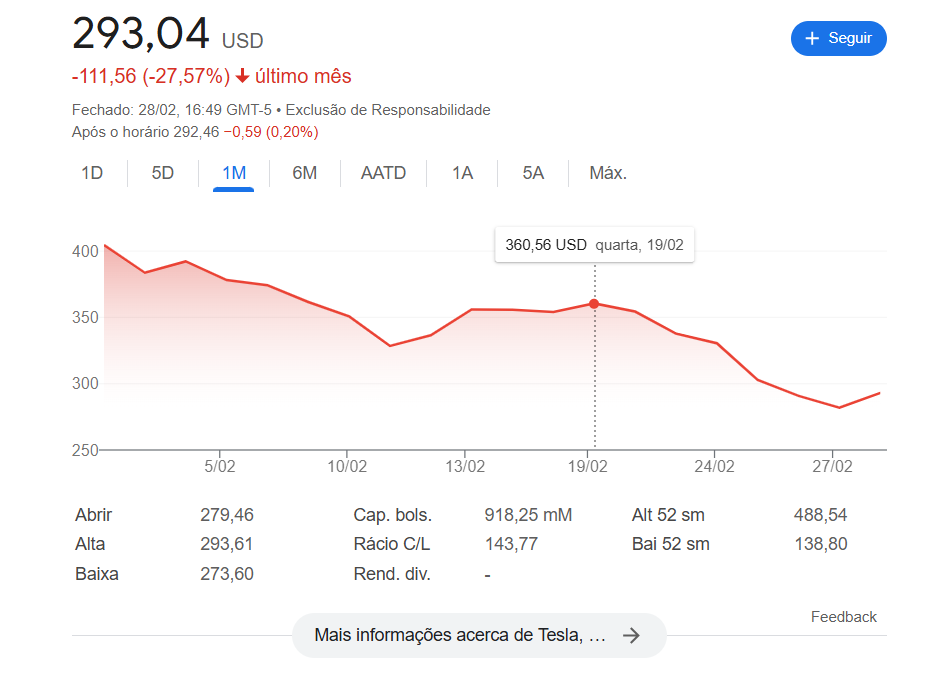Click the Fechado: 28/02, 16:49 GMT-5 text
Image resolution: width=945 pixels, height=675 pixels.
click(x=172, y=110)
